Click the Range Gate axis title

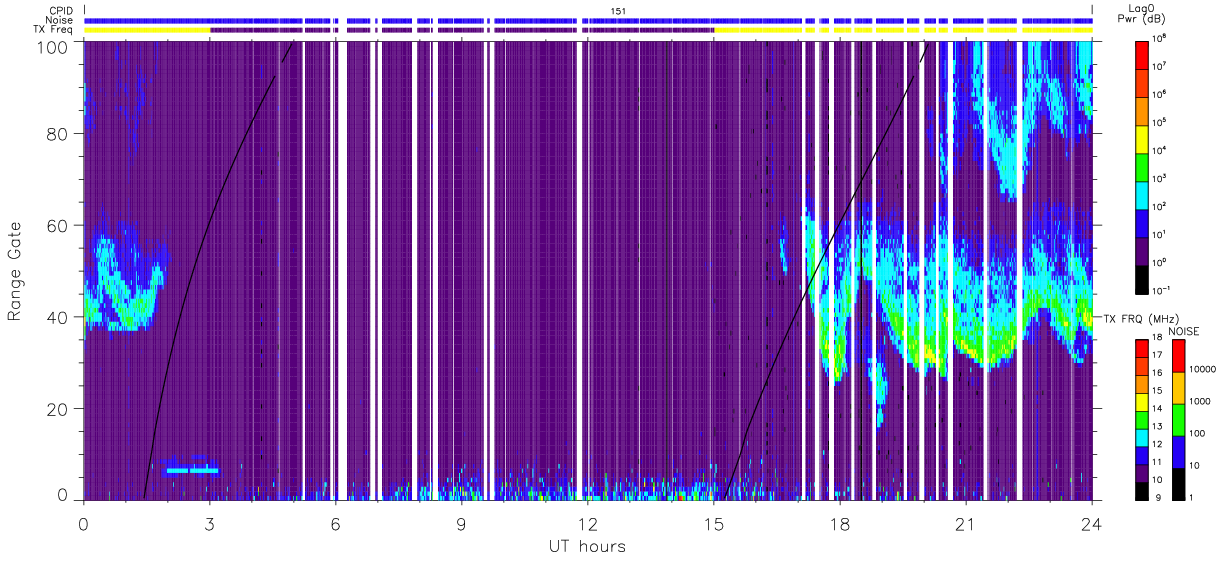coord(15,271)
